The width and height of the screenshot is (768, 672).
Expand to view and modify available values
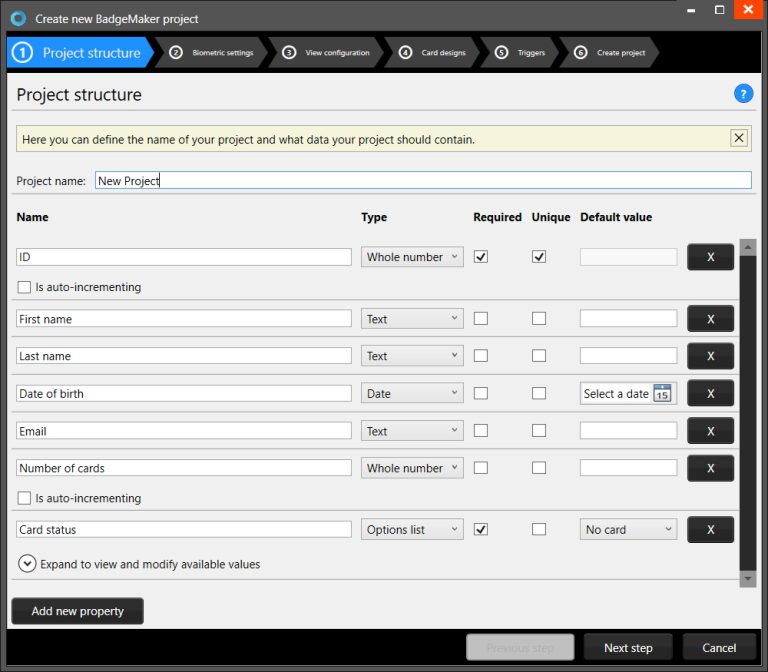(x=27, y=564)
